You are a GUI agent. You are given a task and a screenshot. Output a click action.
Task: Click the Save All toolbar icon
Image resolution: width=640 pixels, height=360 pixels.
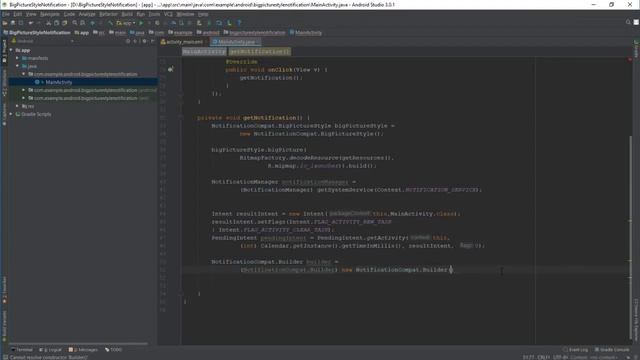13,23
